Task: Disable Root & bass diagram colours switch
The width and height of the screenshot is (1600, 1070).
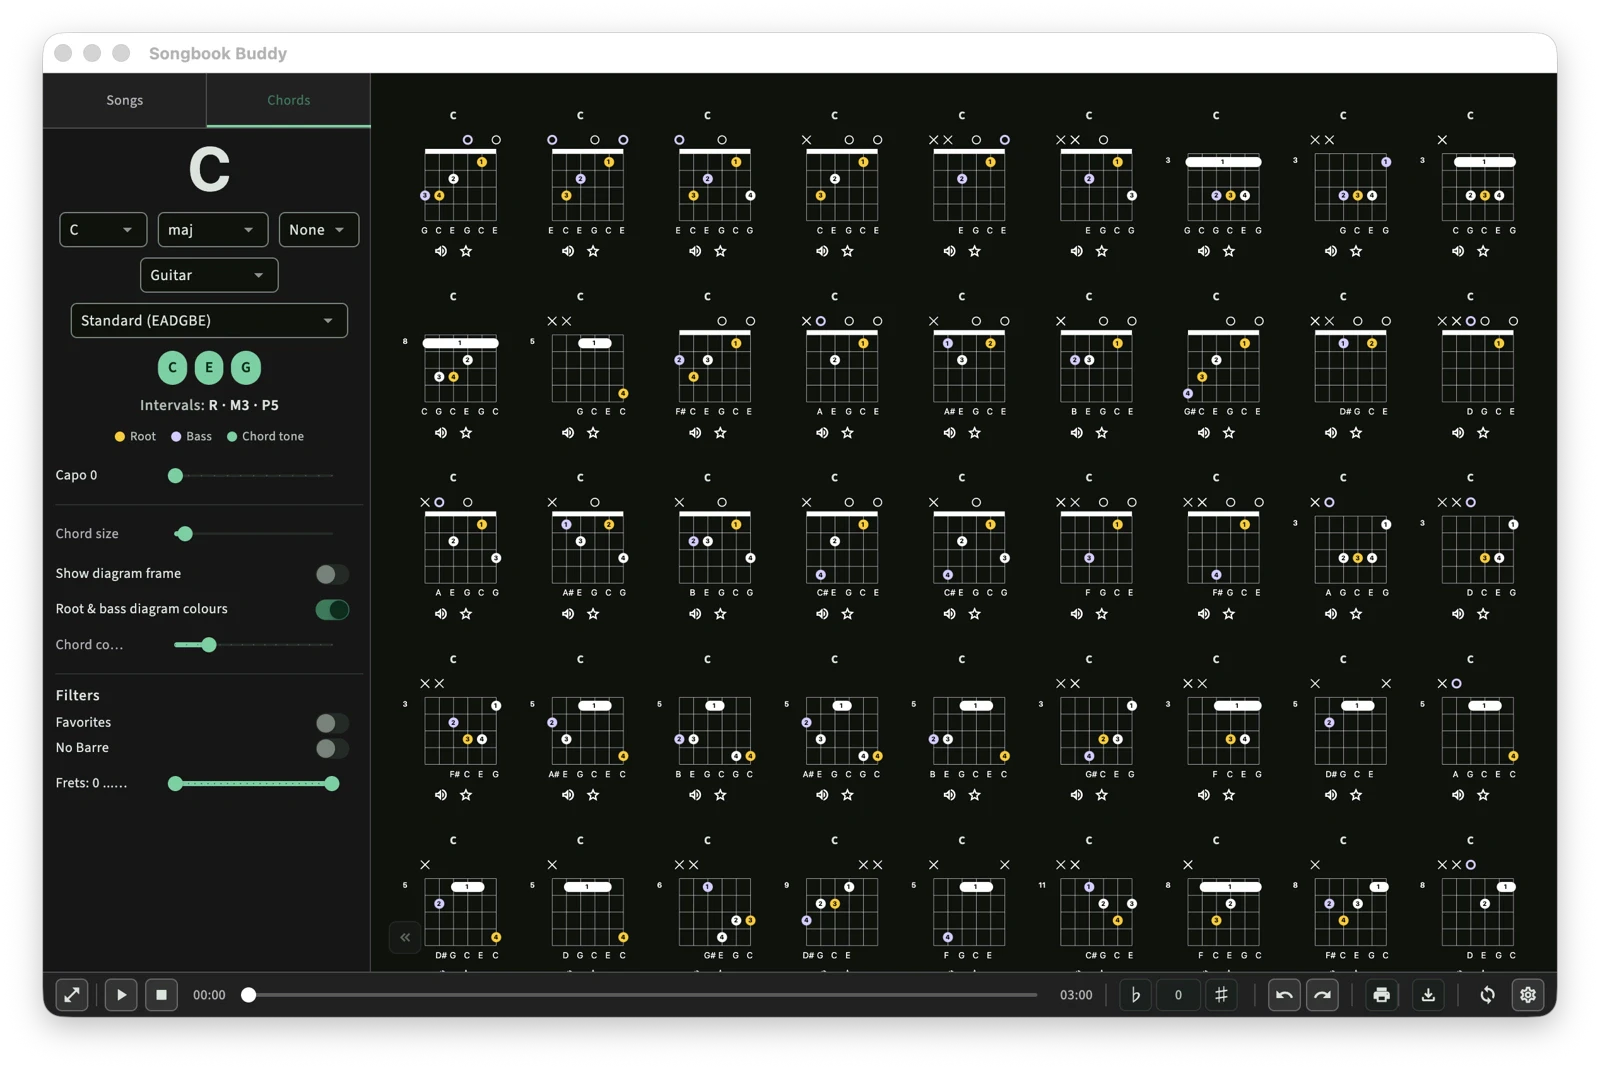Action: coord(332,610)
